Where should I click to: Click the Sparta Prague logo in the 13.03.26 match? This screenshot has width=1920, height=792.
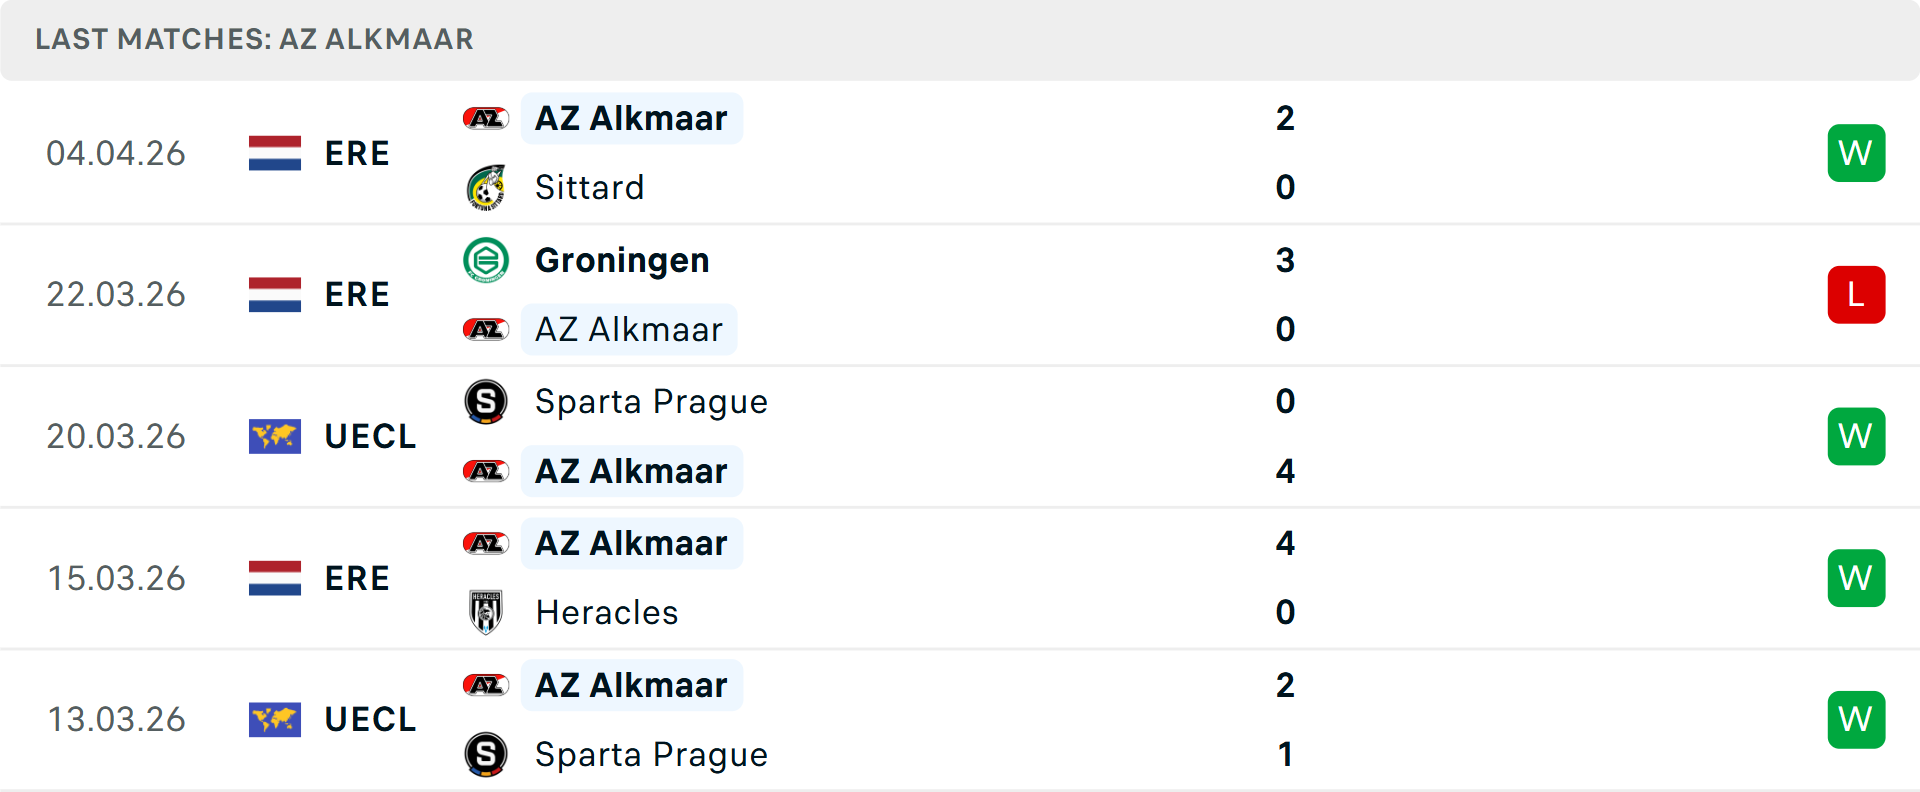point(486,755)
